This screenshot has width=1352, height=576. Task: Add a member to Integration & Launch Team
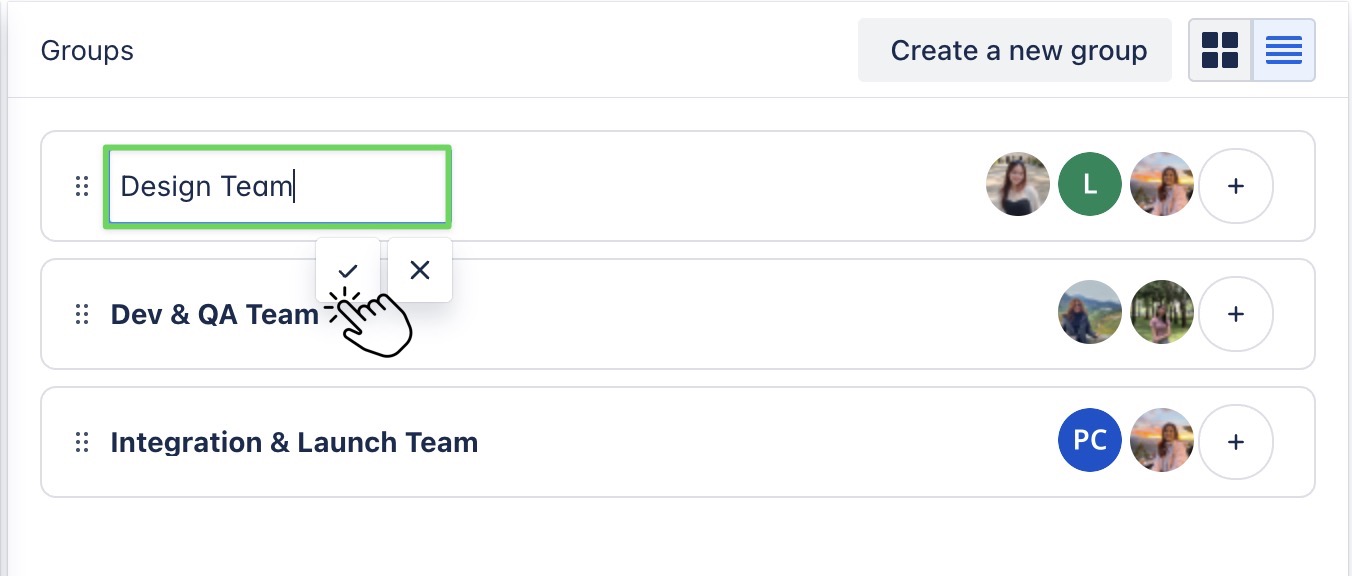pyautogui.click(x=1236, y=442)
